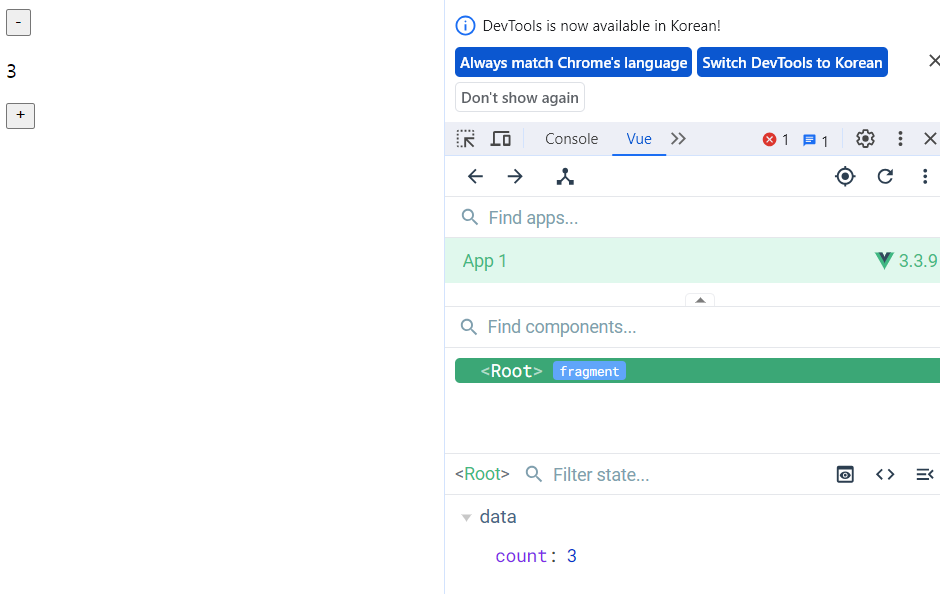940x594 pixels.
Task: Click Switch DevTools to Korean
Action: (792, 62)
